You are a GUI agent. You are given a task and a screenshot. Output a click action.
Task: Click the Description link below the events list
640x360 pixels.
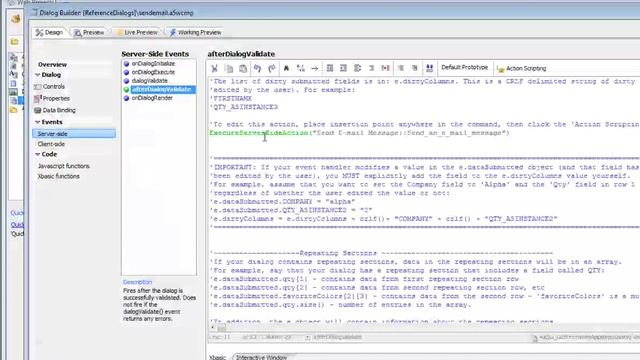(x=137, y=282)
